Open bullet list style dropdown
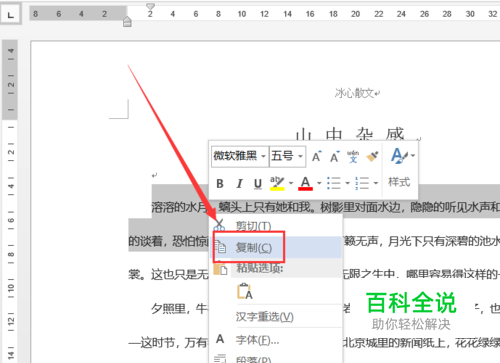The width and height of the screenshot is (500, 363). pos(347,183)
